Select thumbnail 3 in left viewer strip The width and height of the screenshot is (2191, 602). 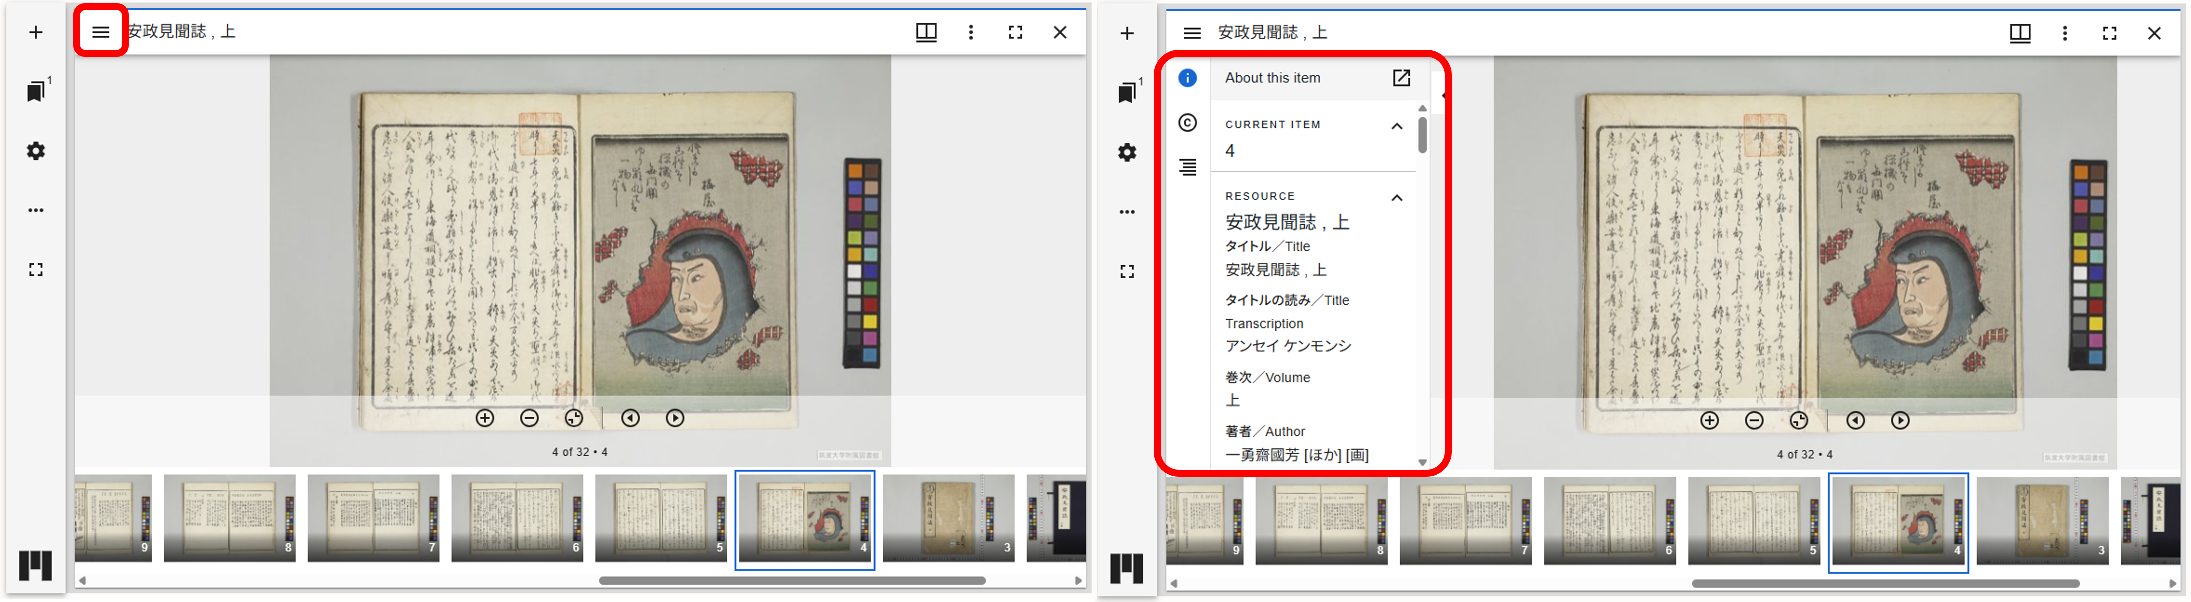949,518
